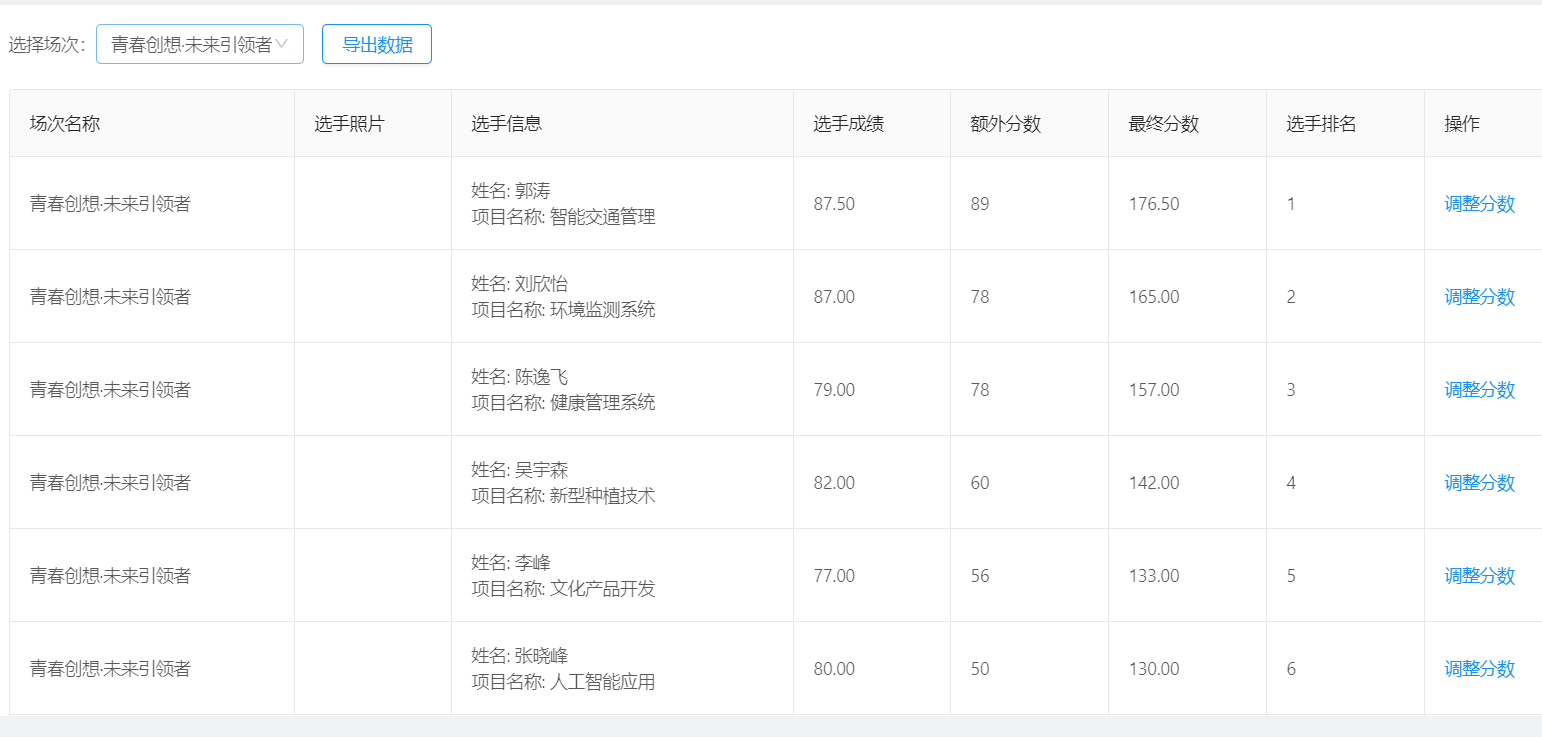Click 调整分数 for 刘欣怡
The image size is (1542, 737).
pyautogui.click(x=1479, y=297)
